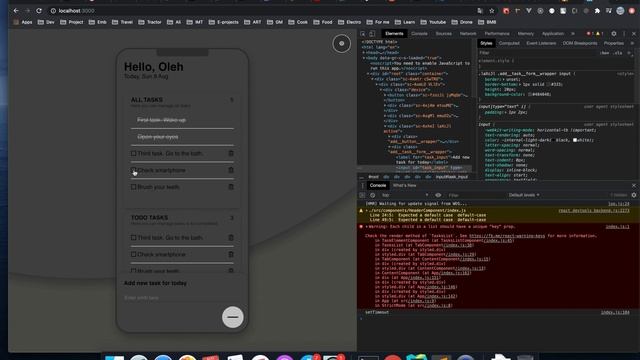Click the yellow warning count badge in DevTools
Screen dimensions: 640x360
599,34
